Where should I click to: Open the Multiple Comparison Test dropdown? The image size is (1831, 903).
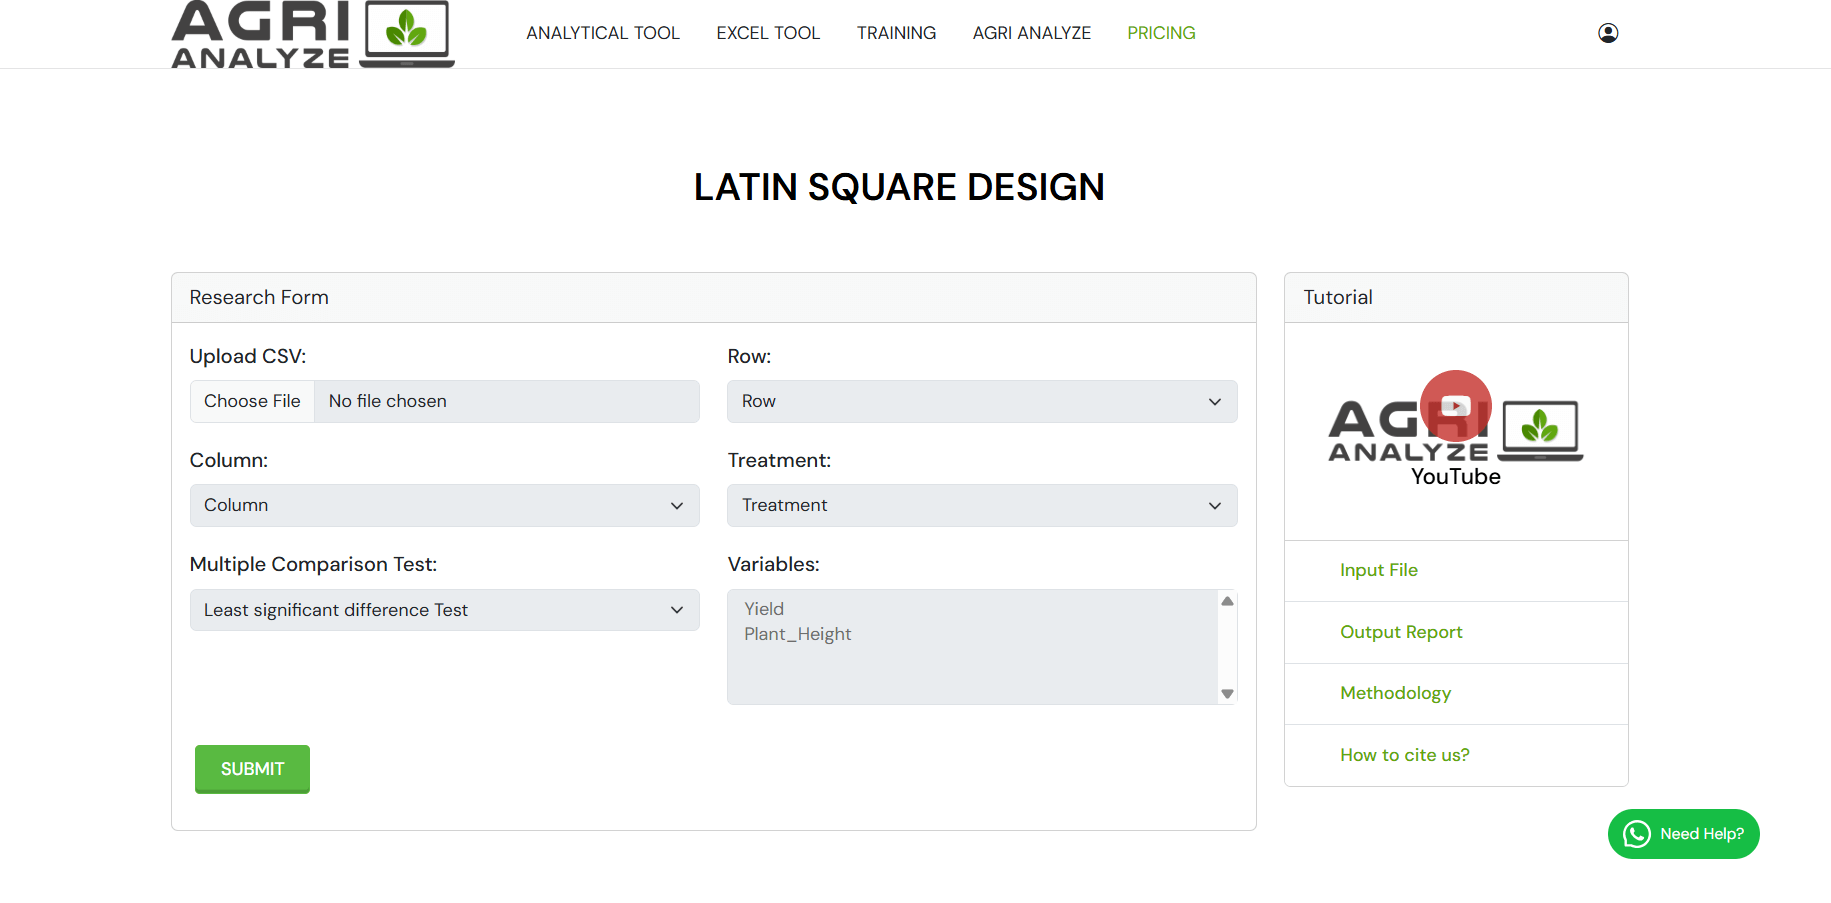click(444, 610)
